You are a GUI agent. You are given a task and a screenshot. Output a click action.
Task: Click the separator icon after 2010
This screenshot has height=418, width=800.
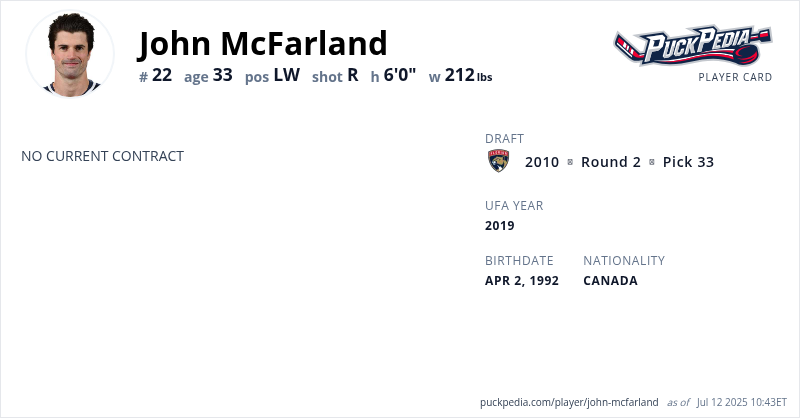(x=570, y=162)
